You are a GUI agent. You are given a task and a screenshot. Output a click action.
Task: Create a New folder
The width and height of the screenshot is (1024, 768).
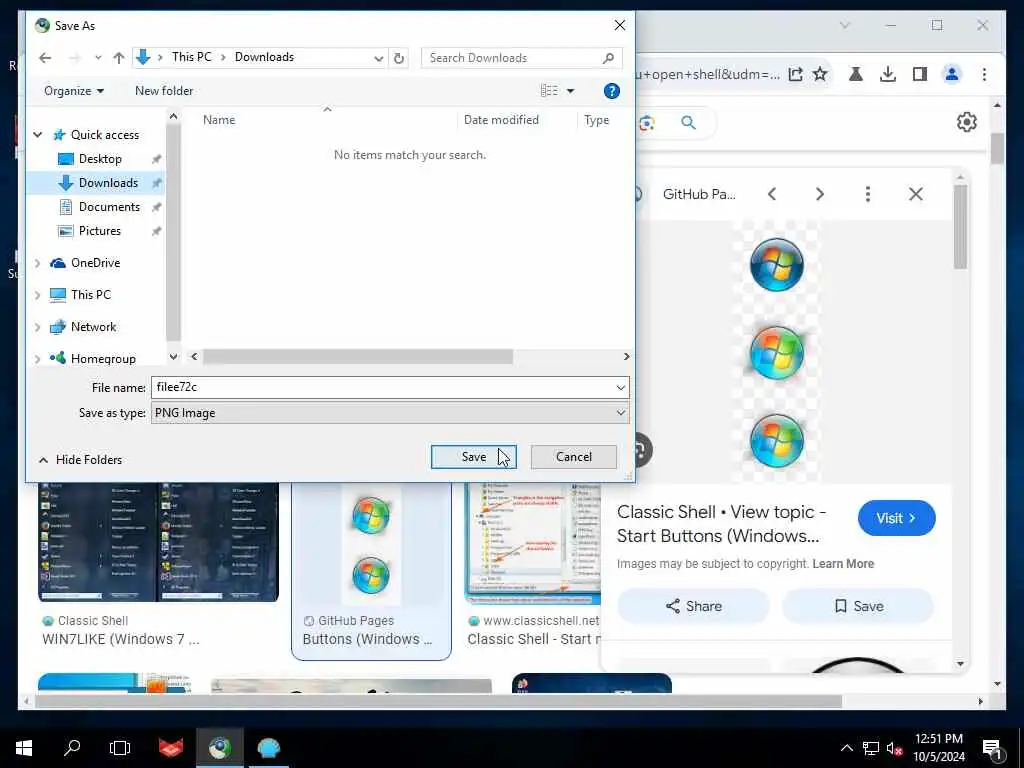[164, 91]
